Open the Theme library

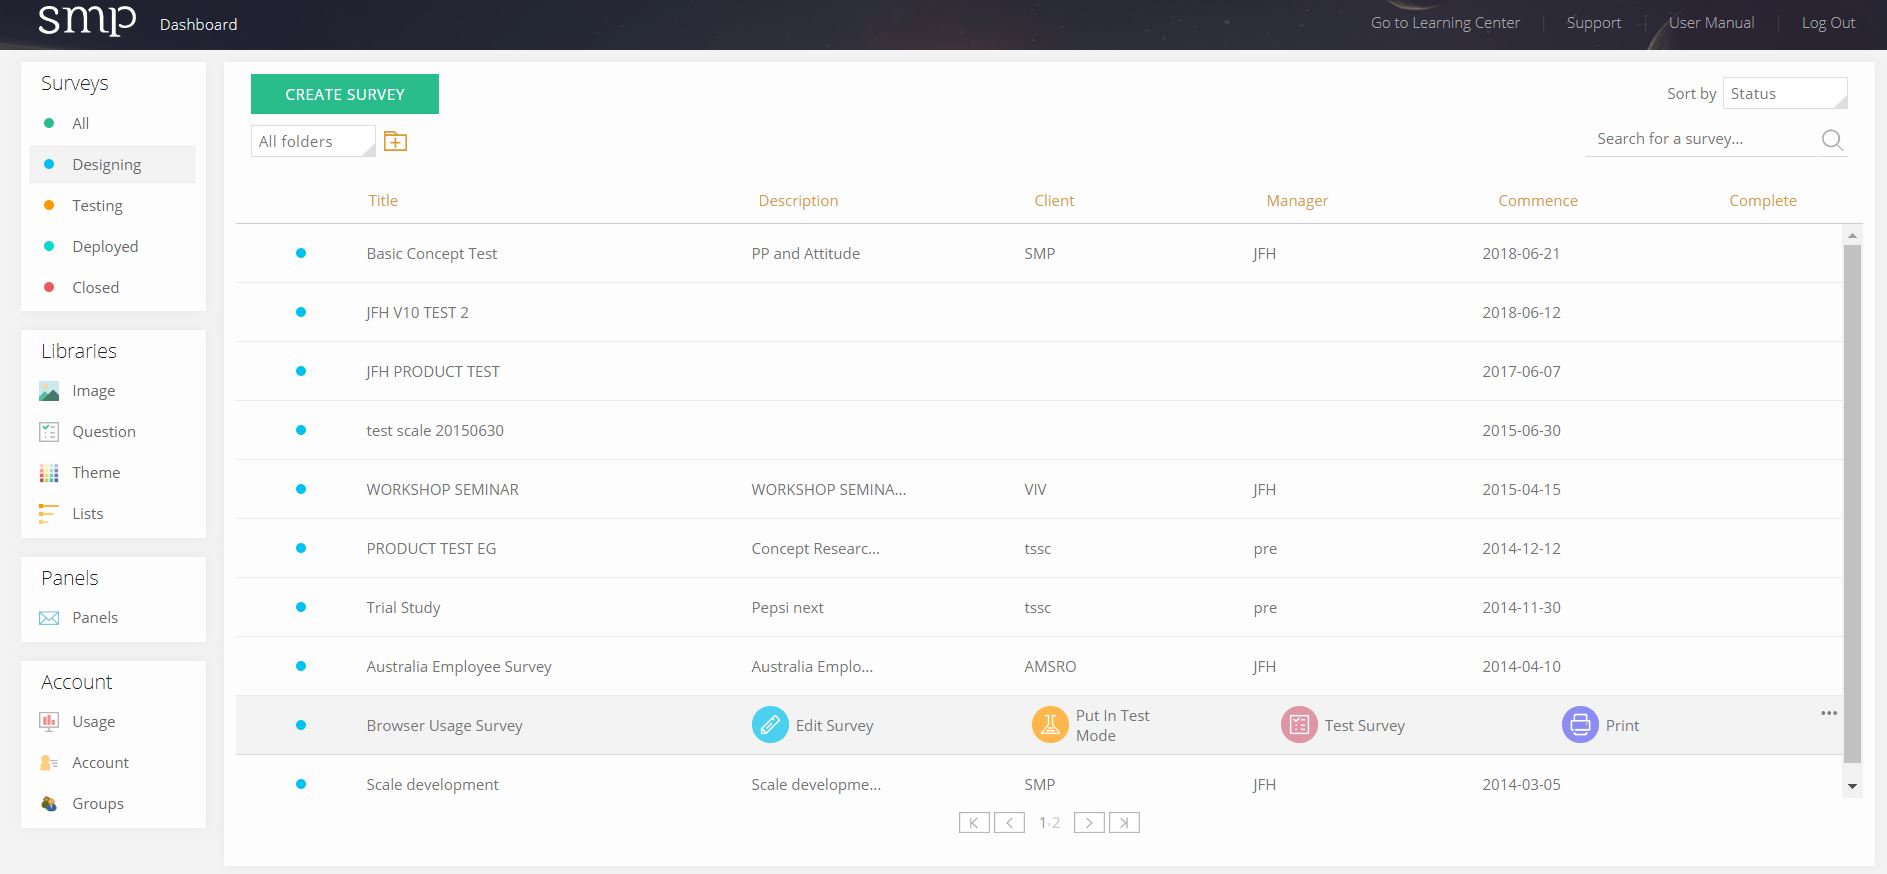click(96, 473)
